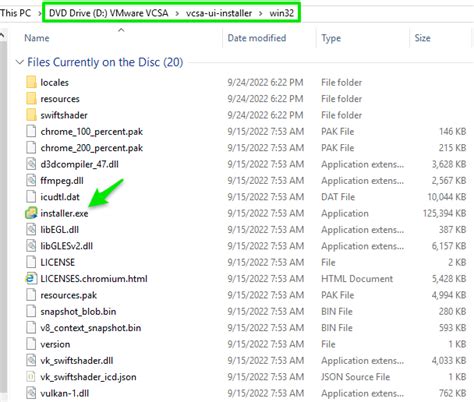Click the Application type cell for installer.exe
The height and width of the screenshot is (402, 474).
(x=345, y=213)
